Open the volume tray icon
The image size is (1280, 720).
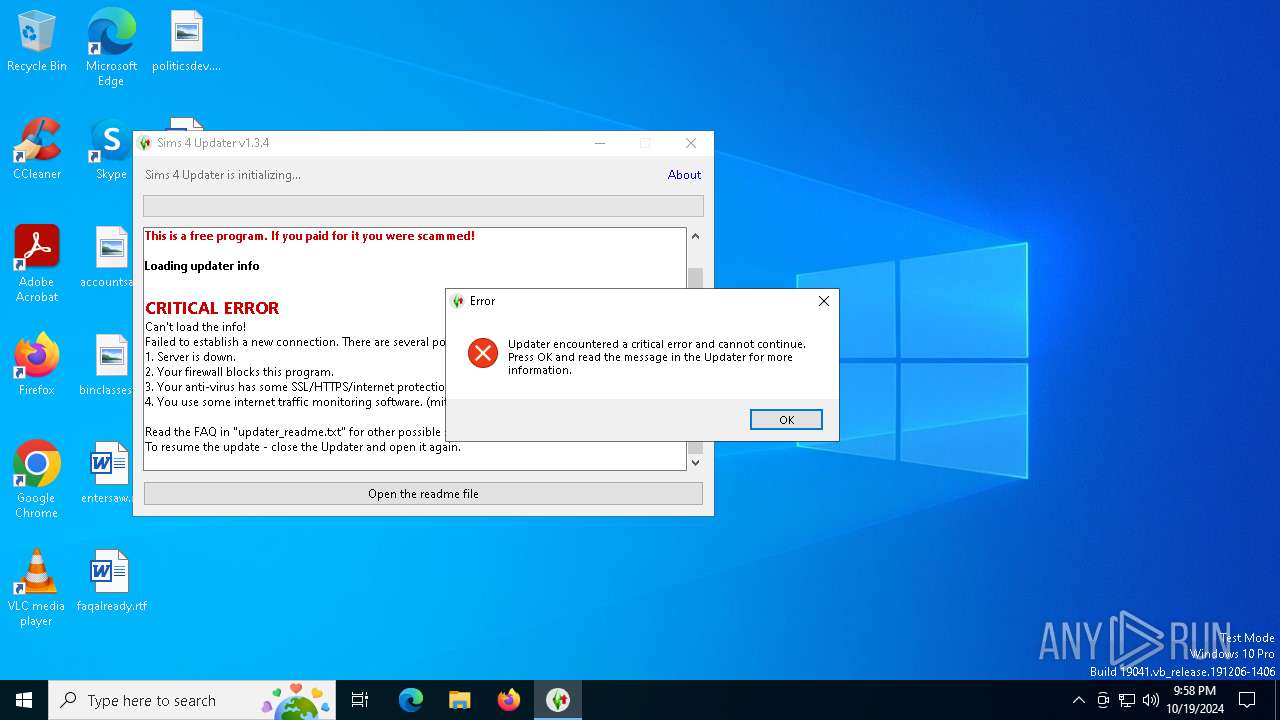click(x=1151, y=700)
